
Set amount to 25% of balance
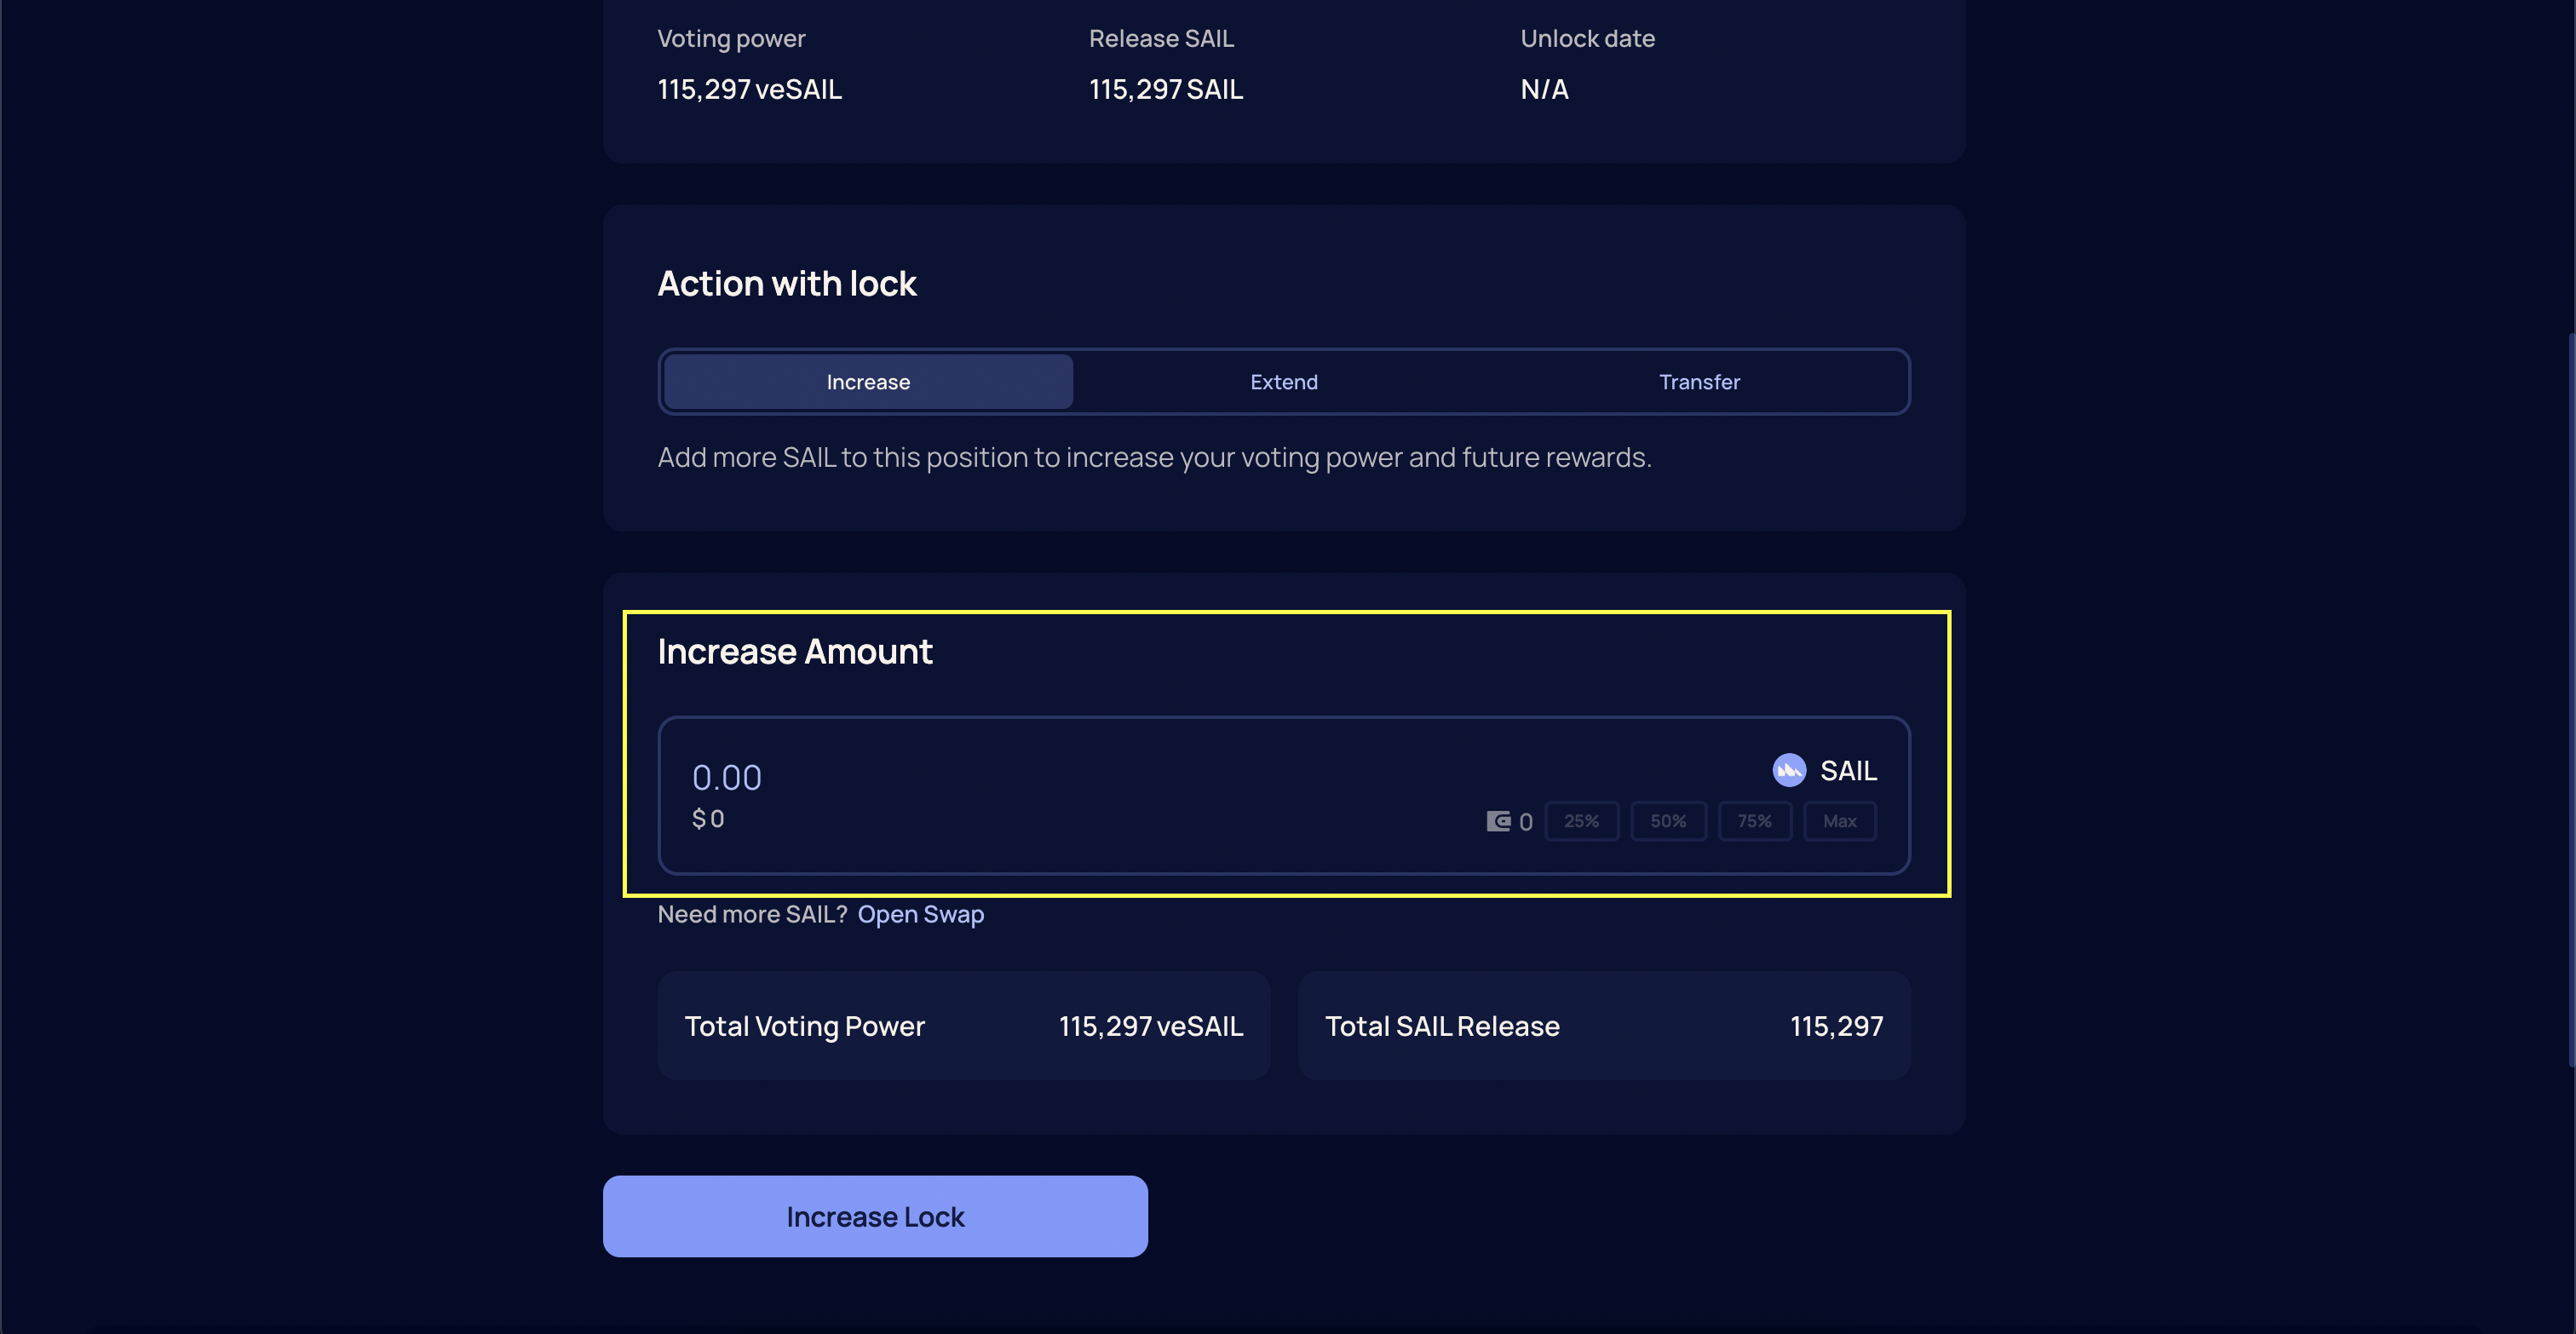tap(1581, 821)
